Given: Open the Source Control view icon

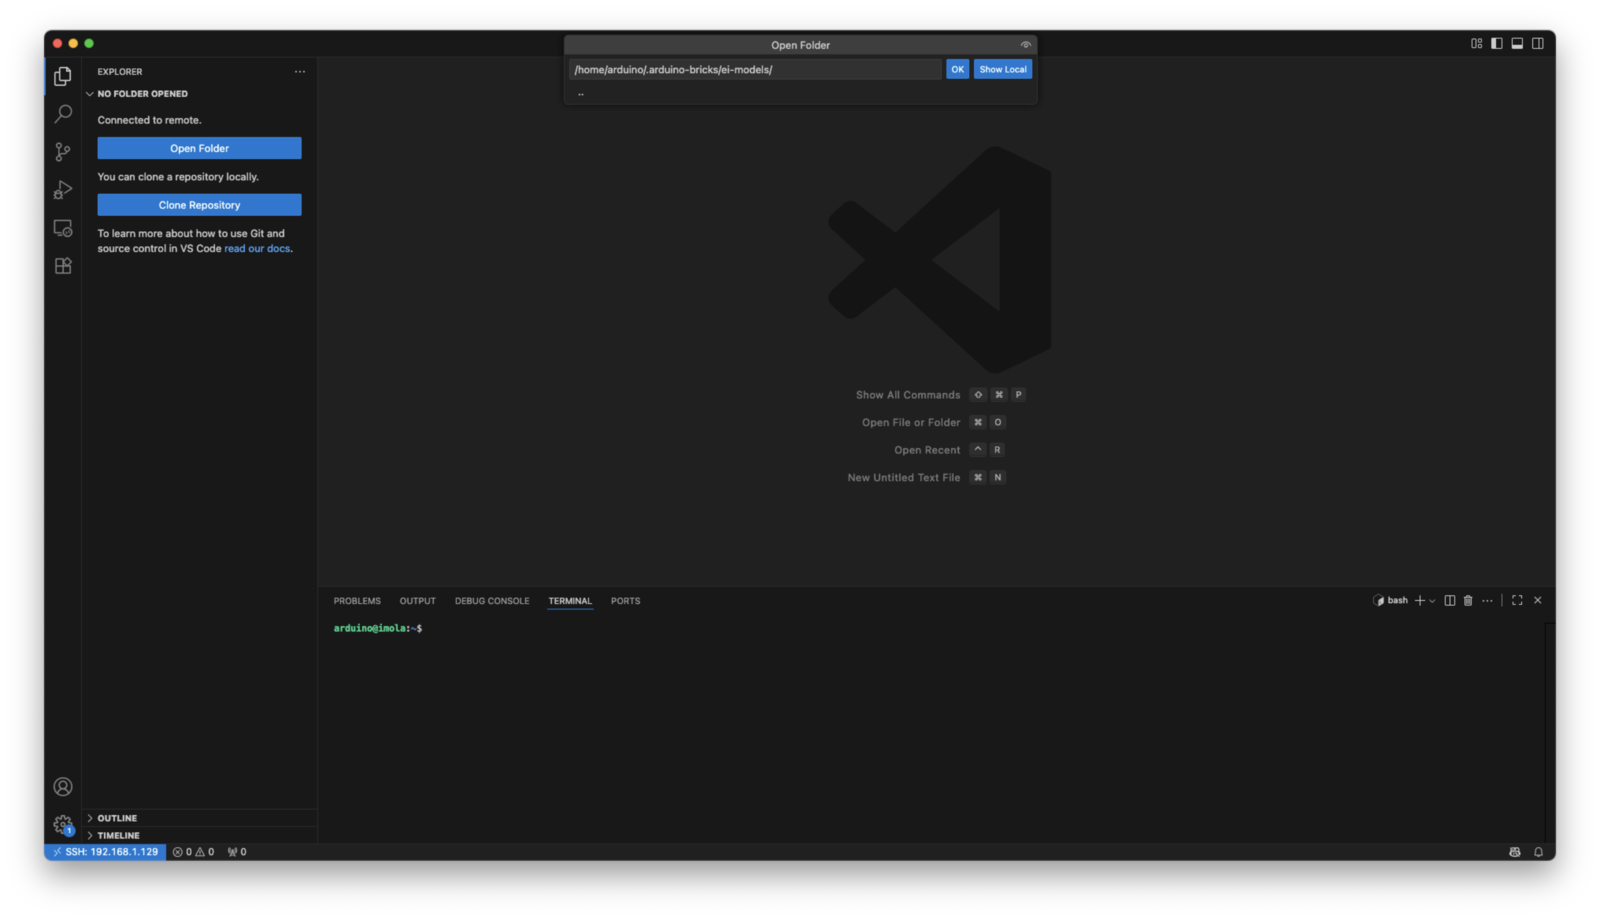Looking at the screenshot, I should pyautogui.click(x=63, y=152).
